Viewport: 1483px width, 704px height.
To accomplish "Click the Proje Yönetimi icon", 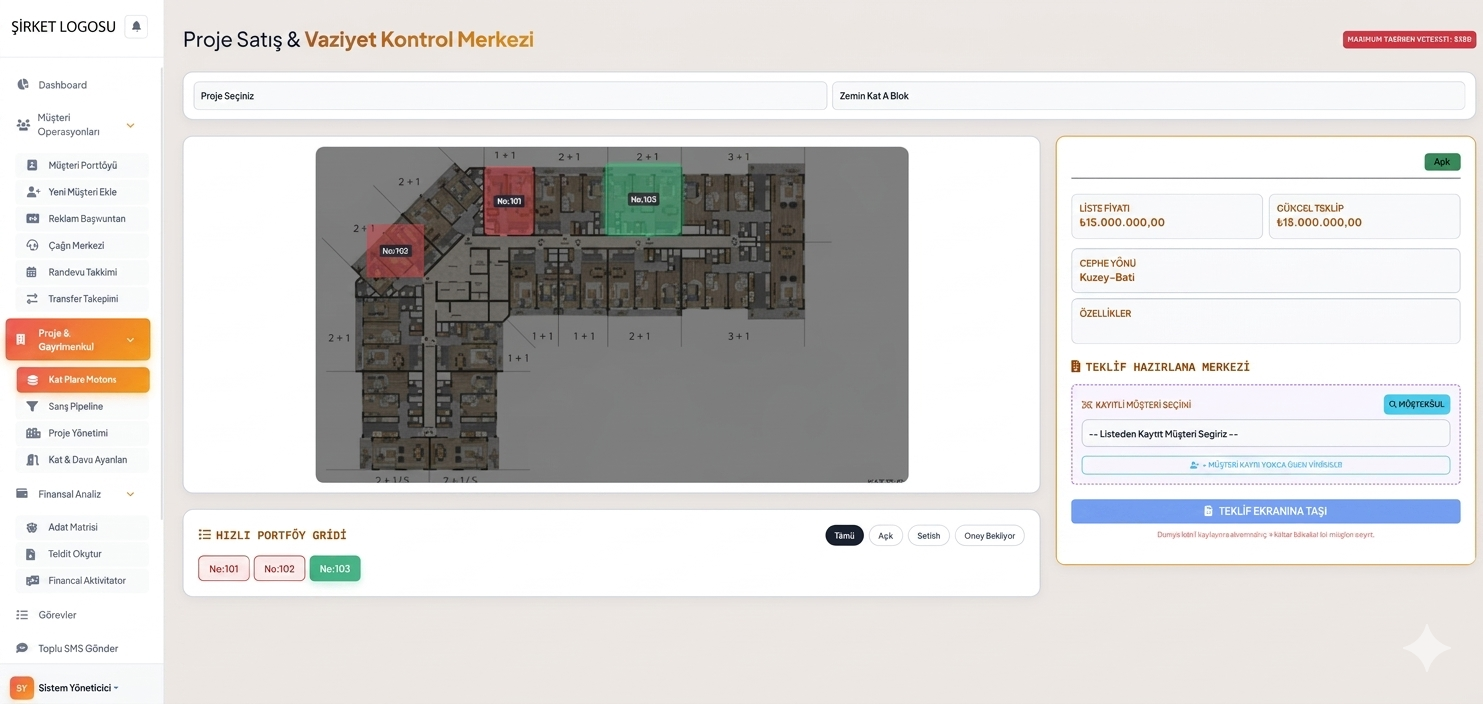I will point(32,433).
